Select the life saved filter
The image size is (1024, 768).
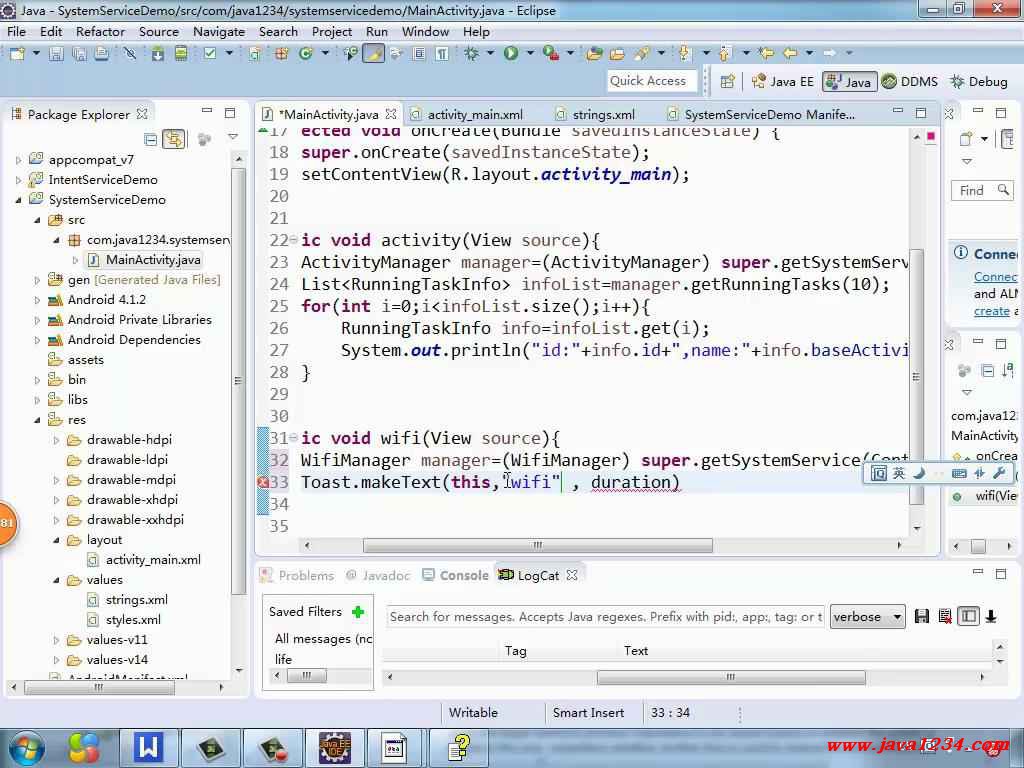(x=283, y=659)
